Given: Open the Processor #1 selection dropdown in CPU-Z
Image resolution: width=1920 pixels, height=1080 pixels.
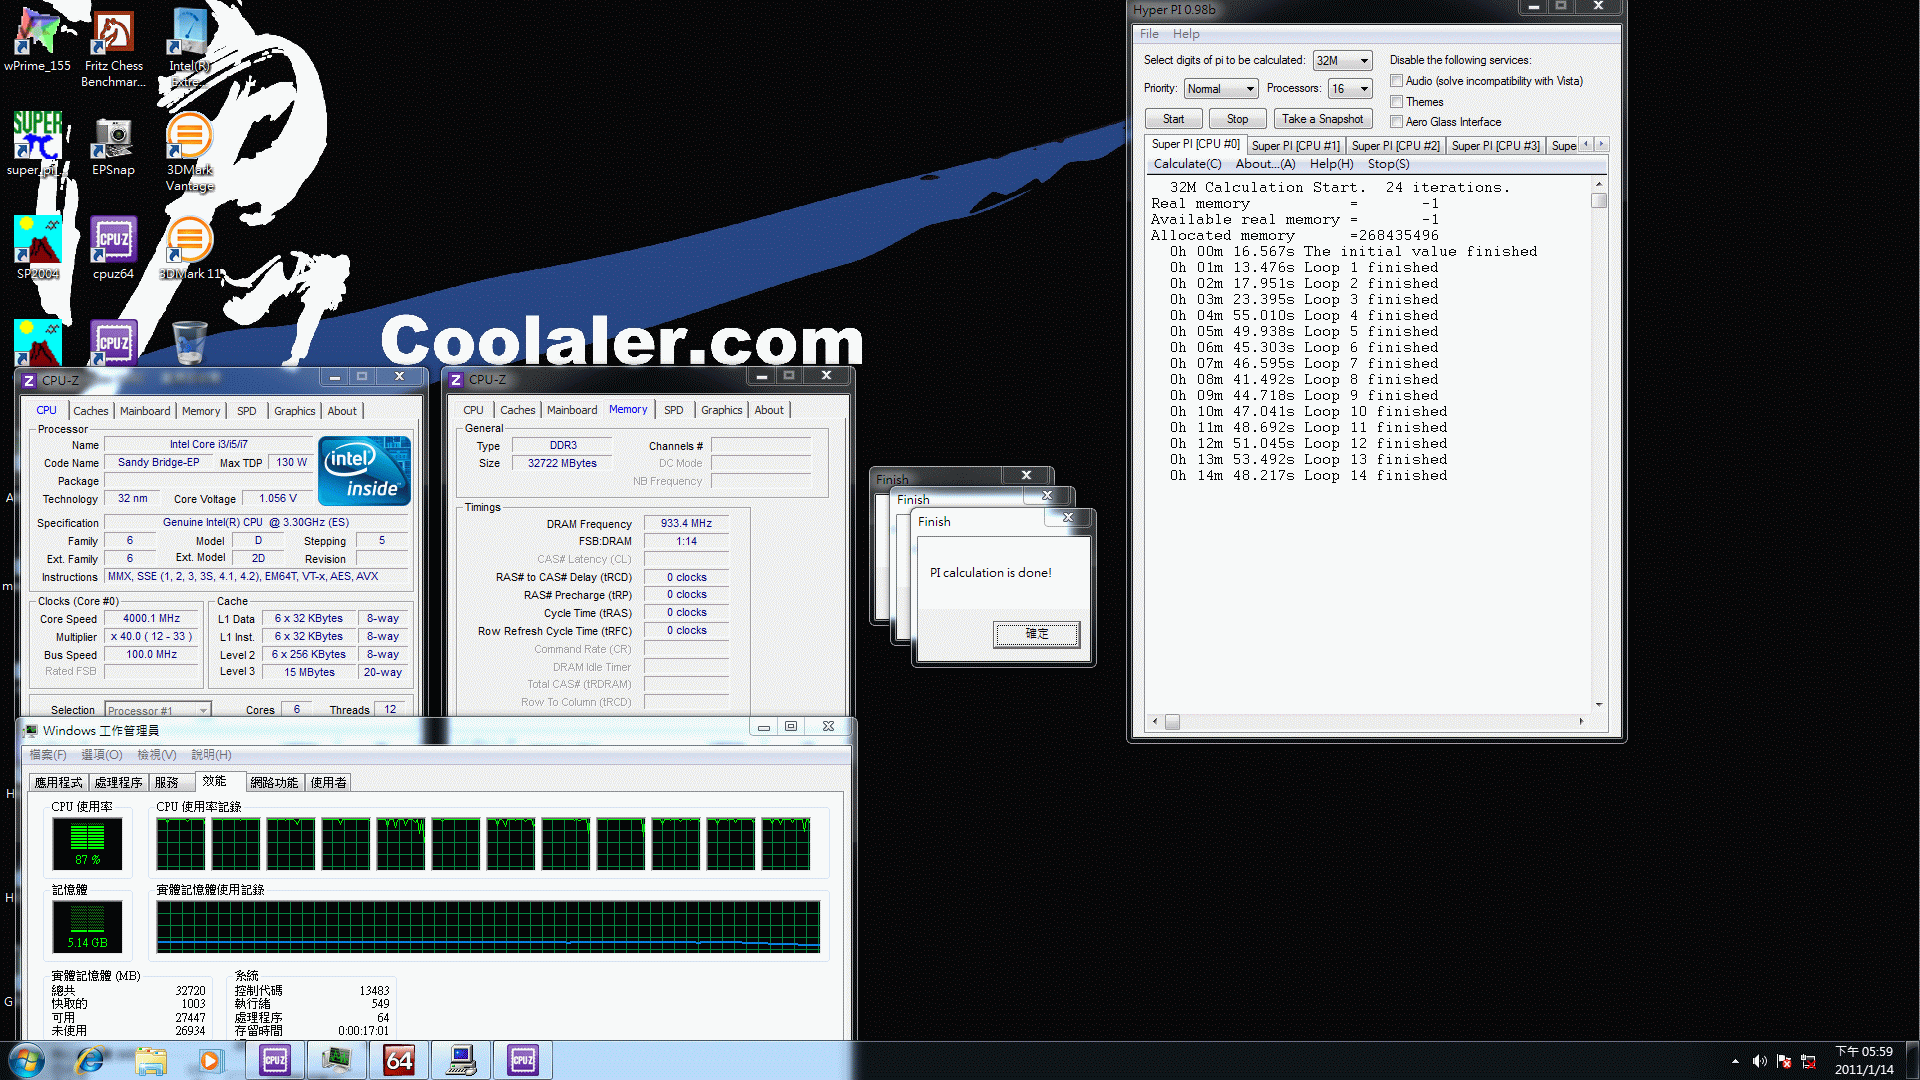Looking at the screenshot, I should [x=158, y=710].
